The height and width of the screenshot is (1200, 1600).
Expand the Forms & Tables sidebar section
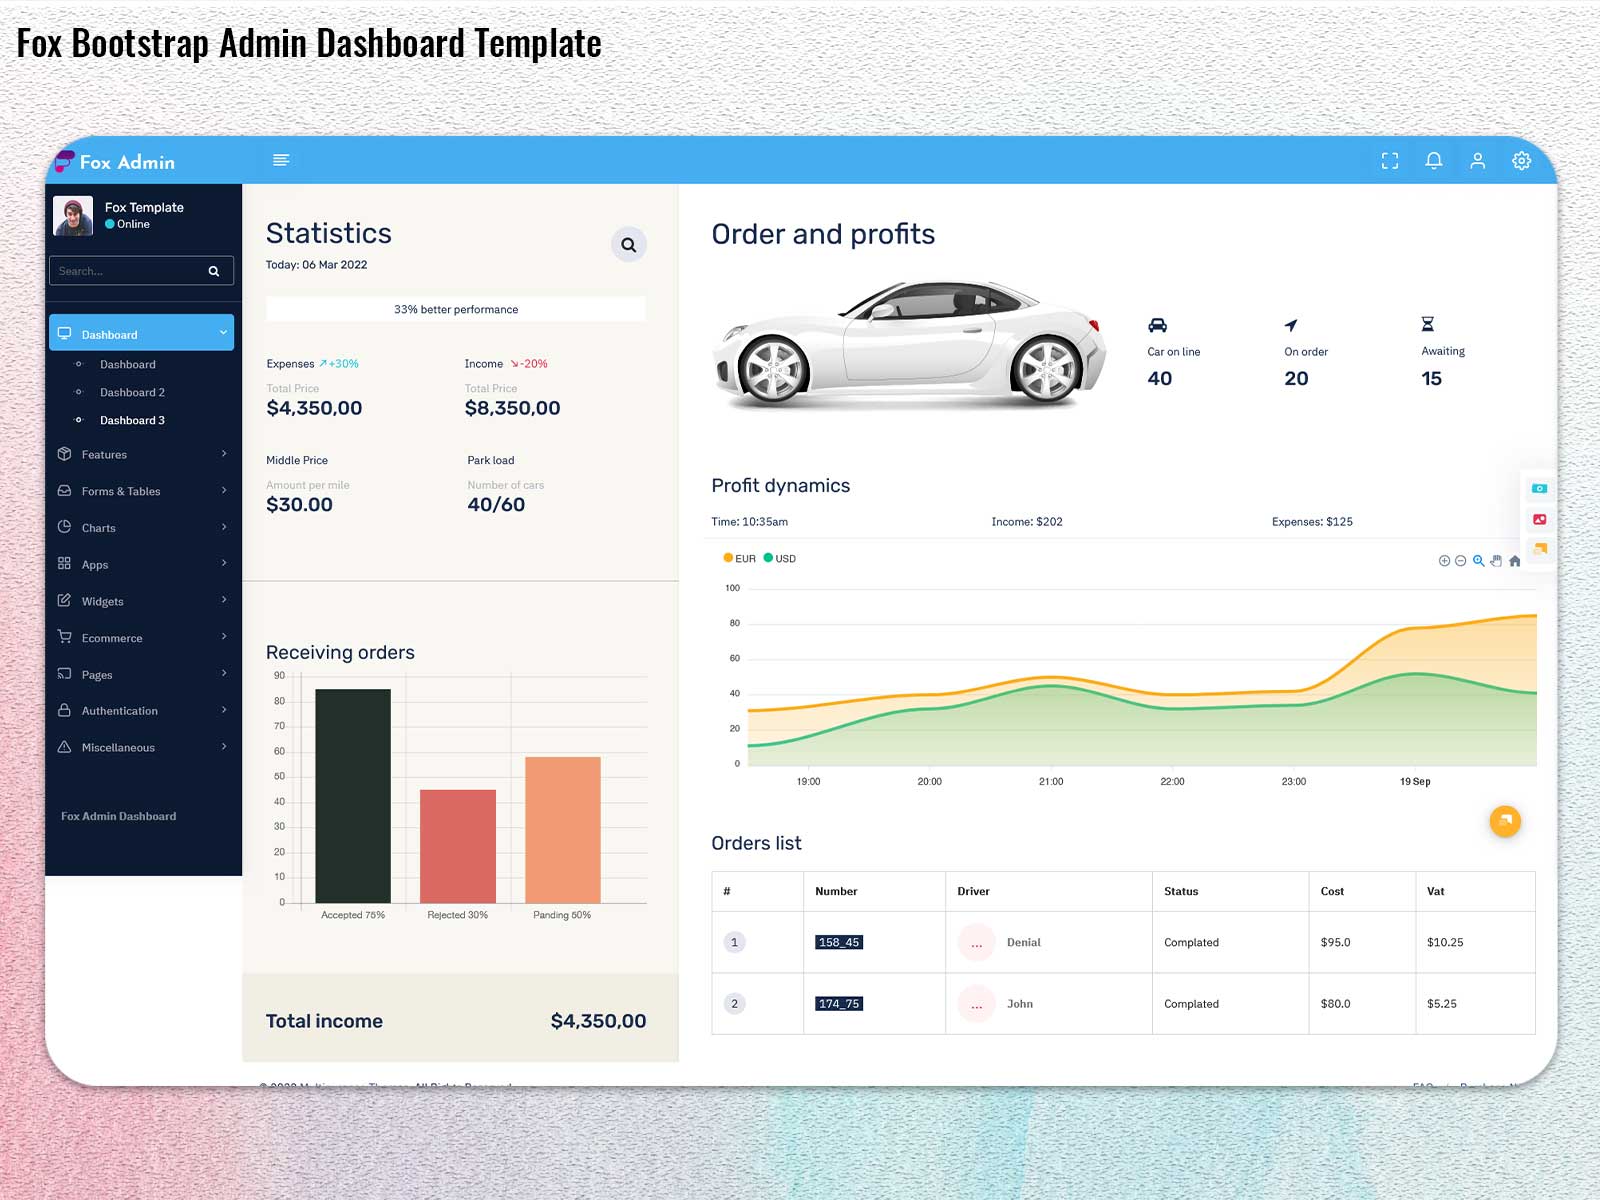pyautogui.click(x=122, y=491)
